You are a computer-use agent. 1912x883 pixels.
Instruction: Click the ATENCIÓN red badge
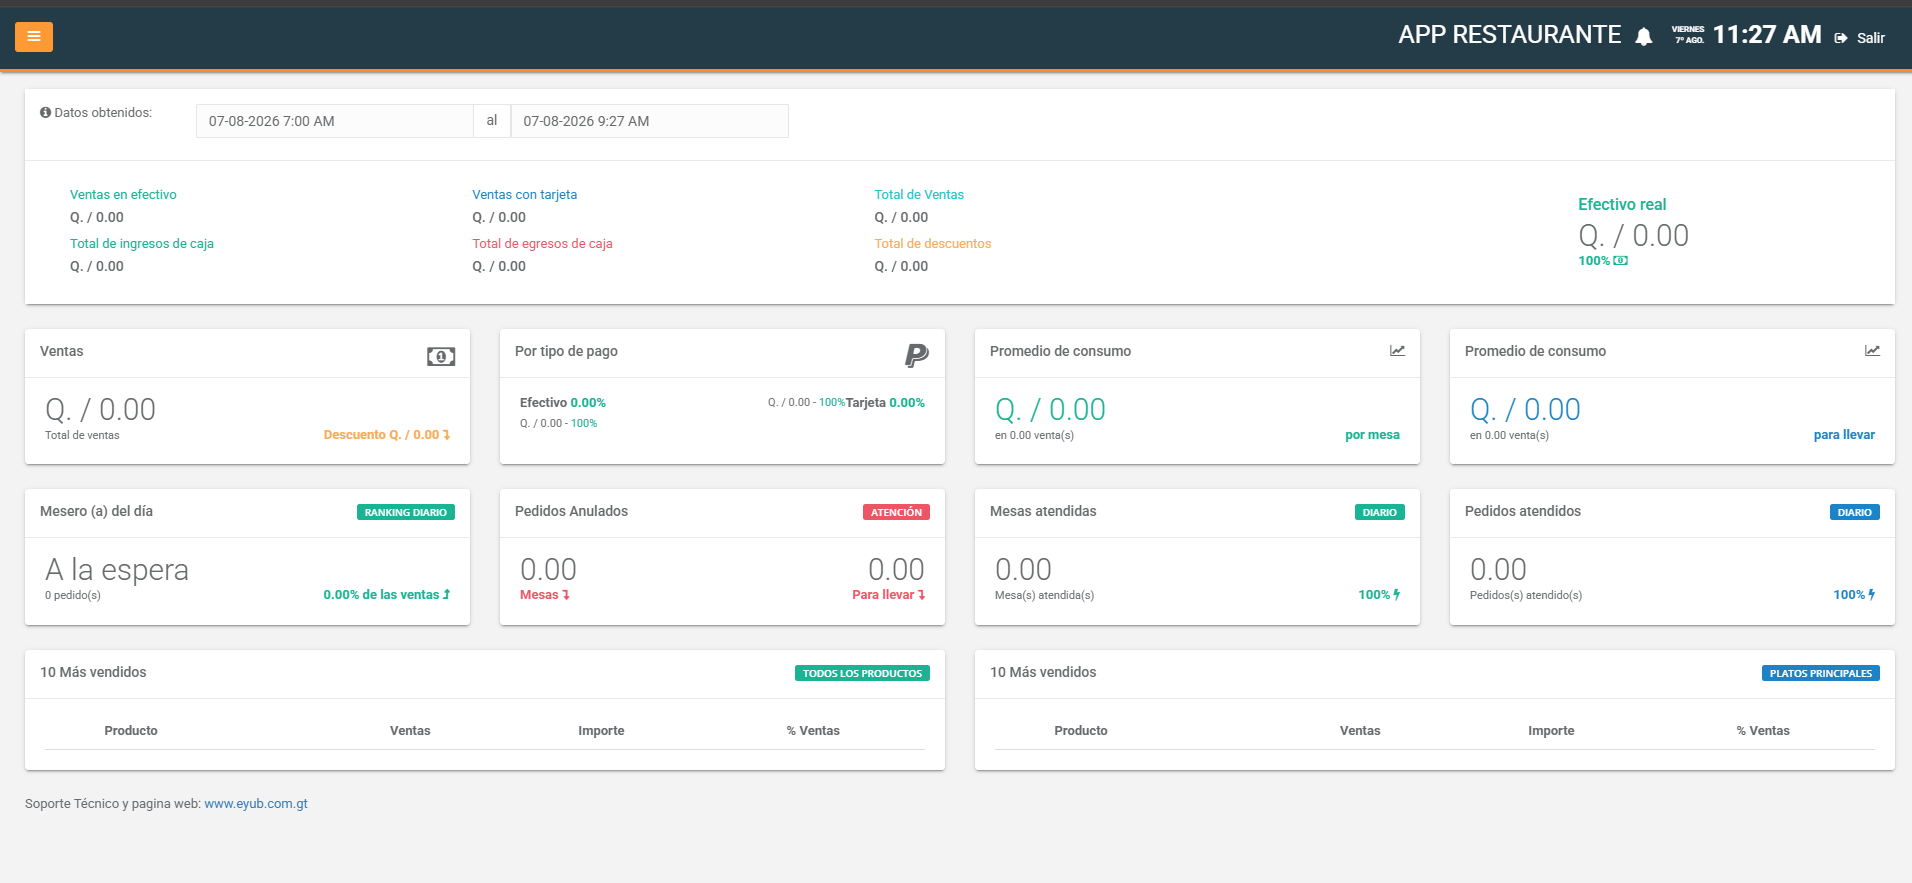(x=896, y=512)
